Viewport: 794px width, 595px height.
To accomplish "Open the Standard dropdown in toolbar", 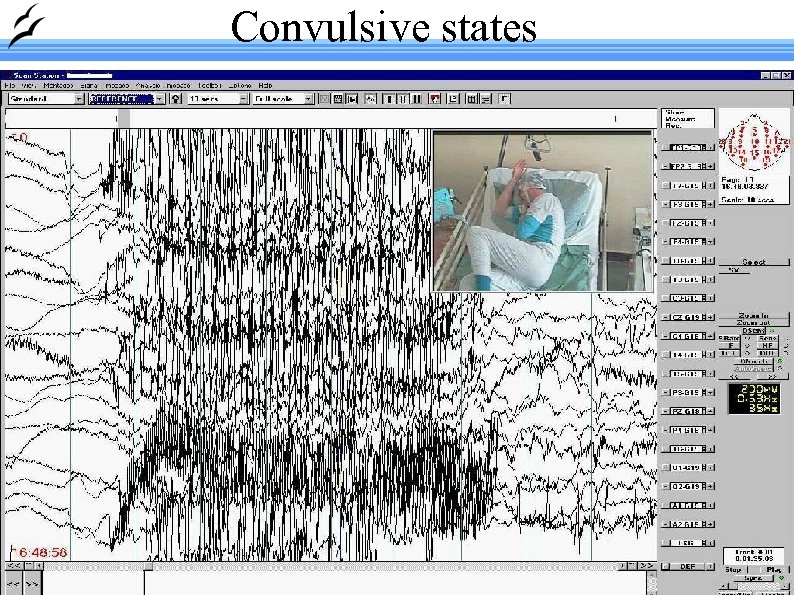I will tap(47, 99).
